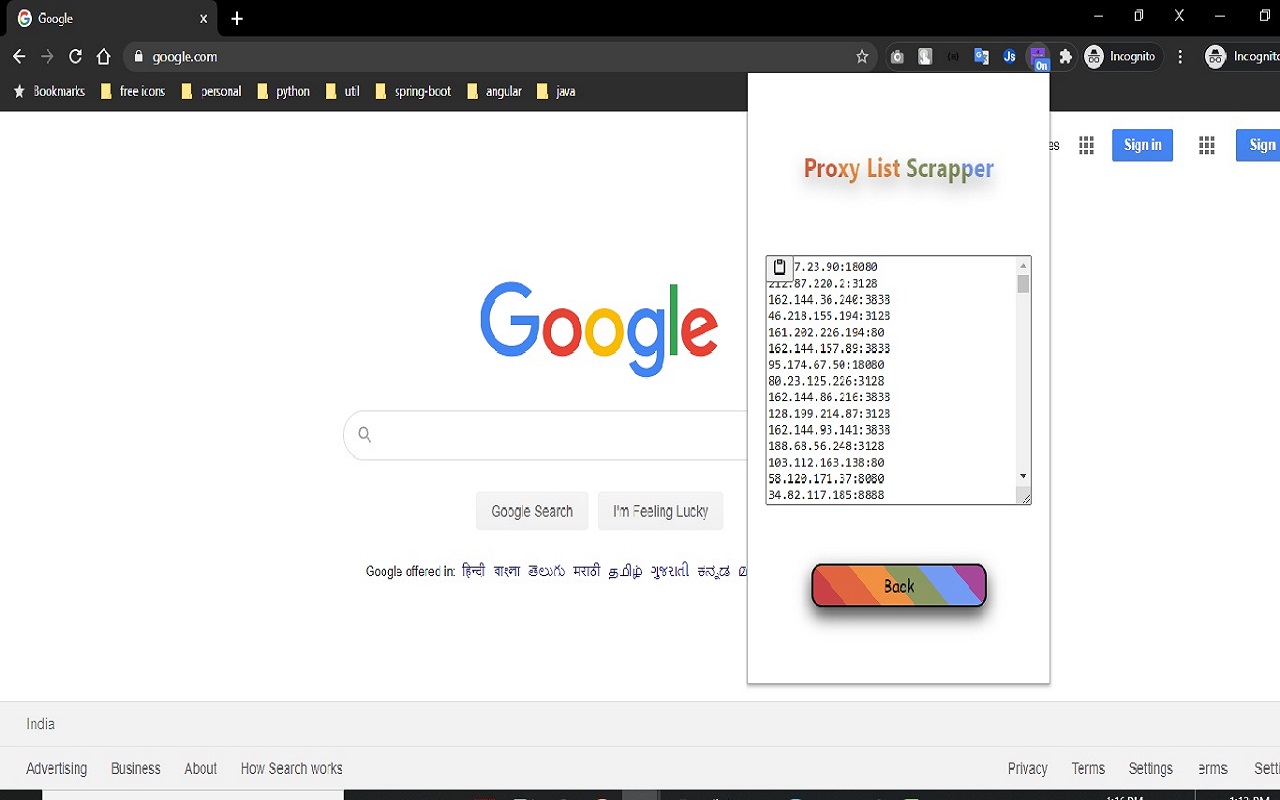1280x800 pixels.
Task: Click the lock icon in the address bar
Action: [139, 57]
